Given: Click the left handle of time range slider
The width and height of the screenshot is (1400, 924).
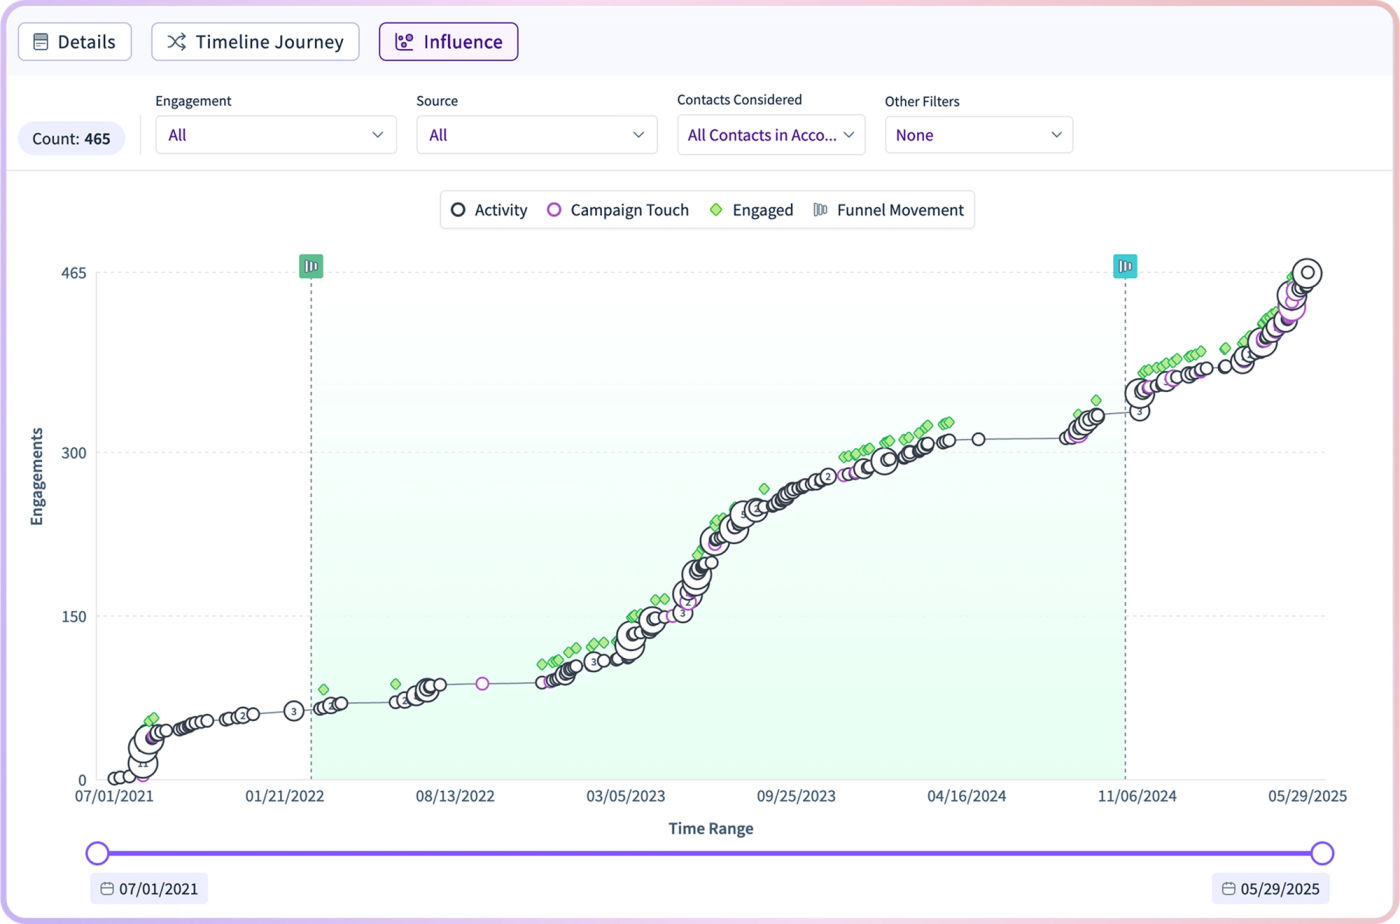Looking at the screenshot, I should (x=97, y=853).
